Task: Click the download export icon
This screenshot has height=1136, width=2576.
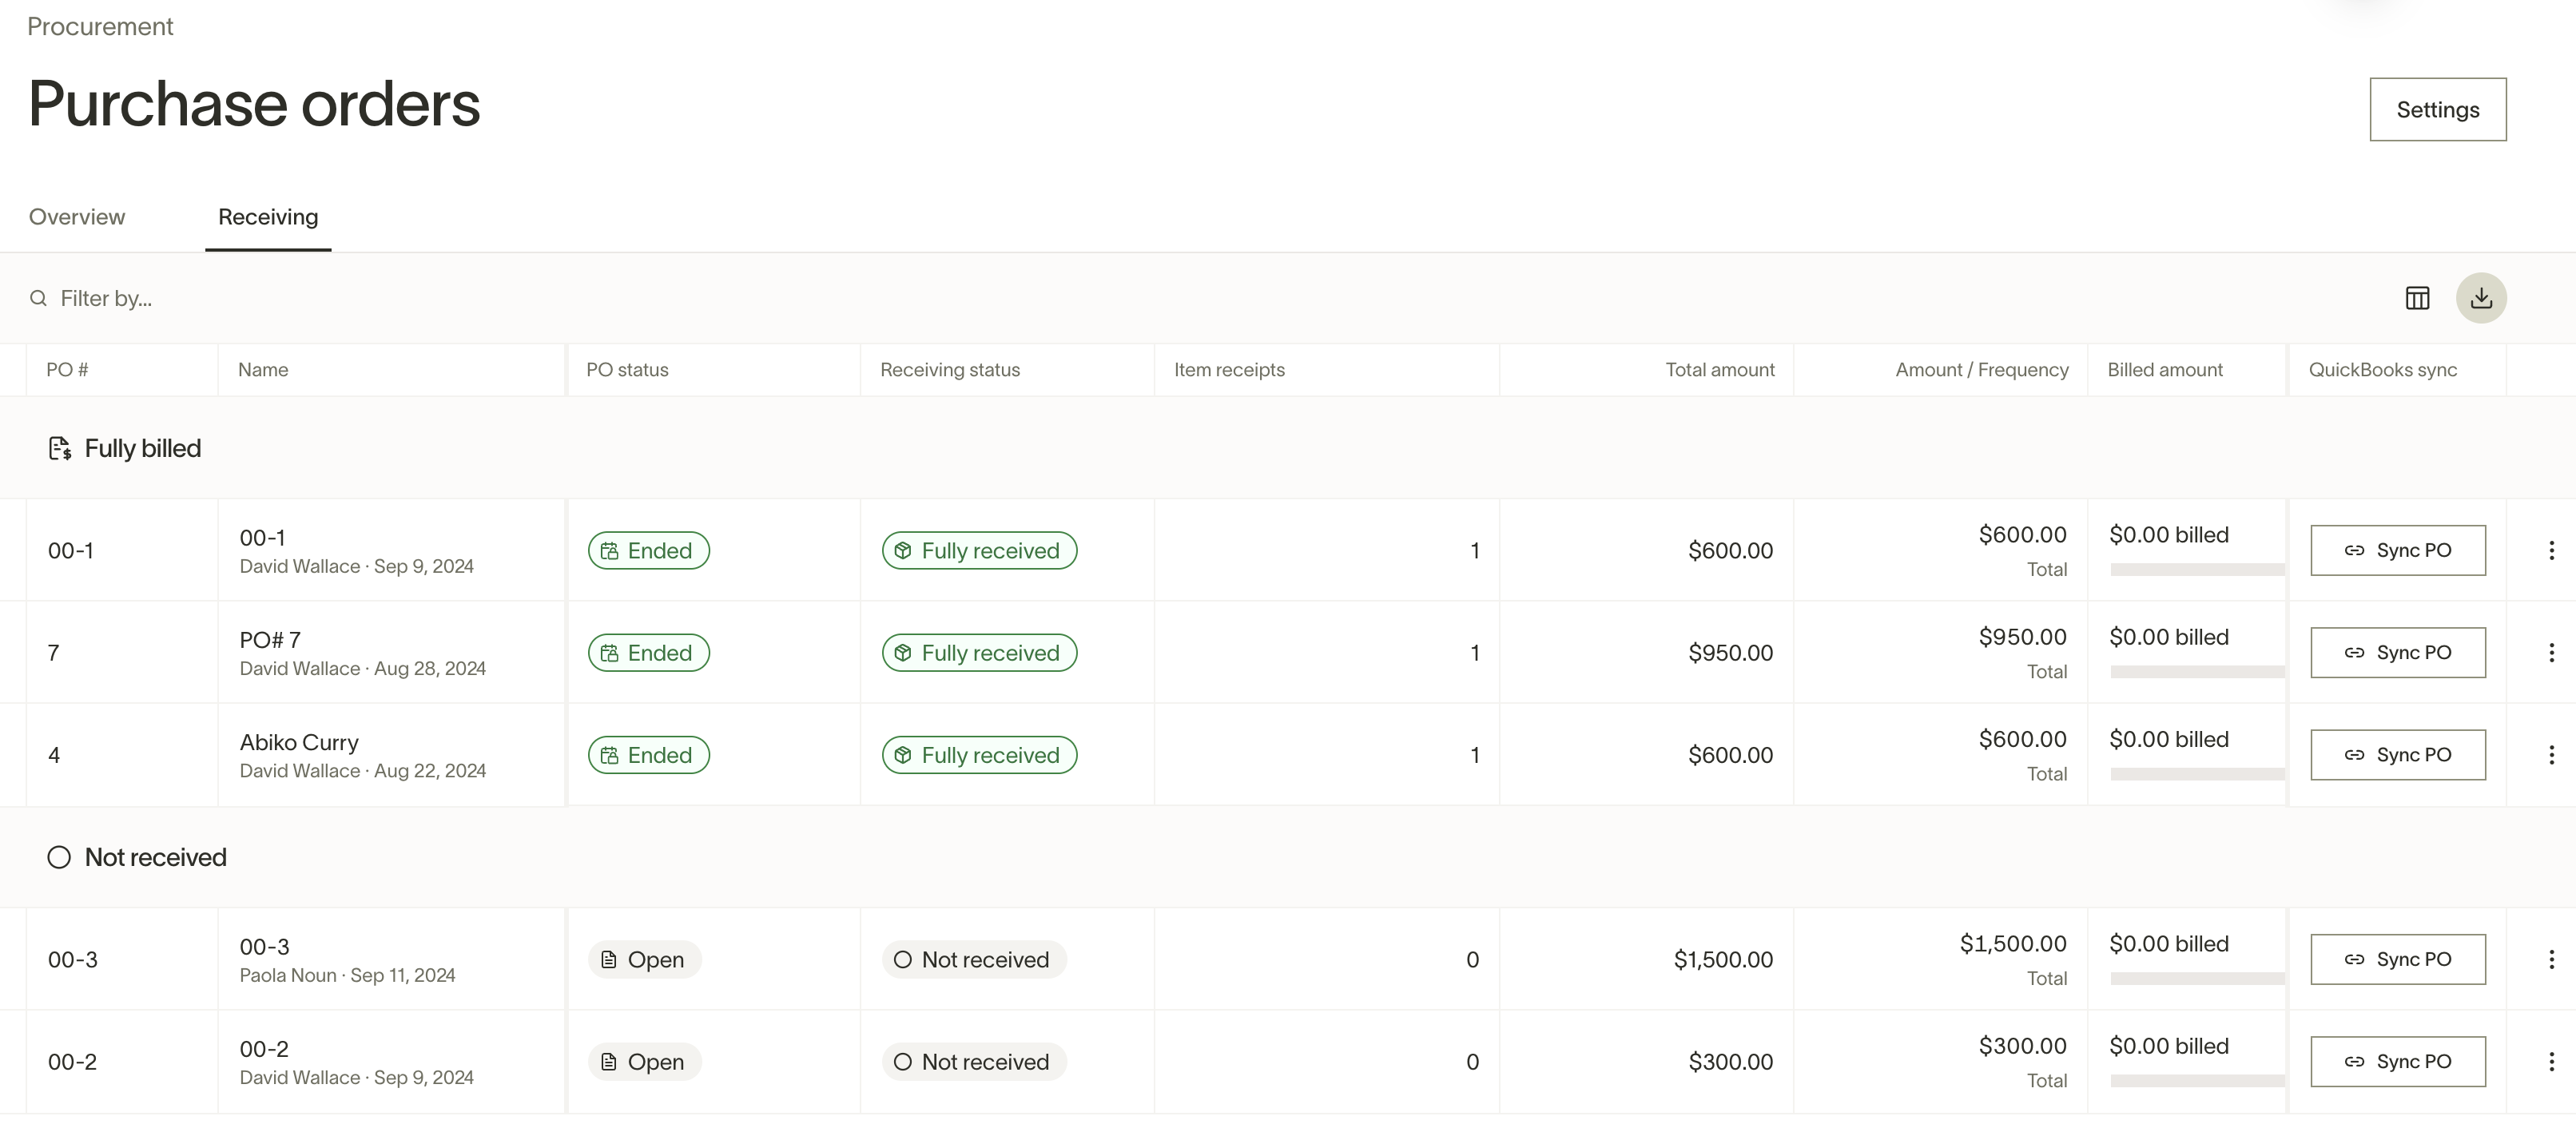Action: tap(2481, 298)
